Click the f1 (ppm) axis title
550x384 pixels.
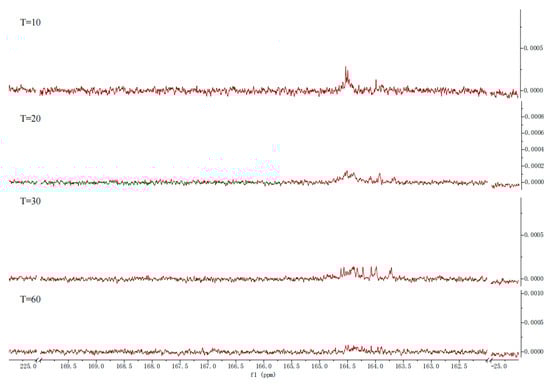click(x=263, y=375)
